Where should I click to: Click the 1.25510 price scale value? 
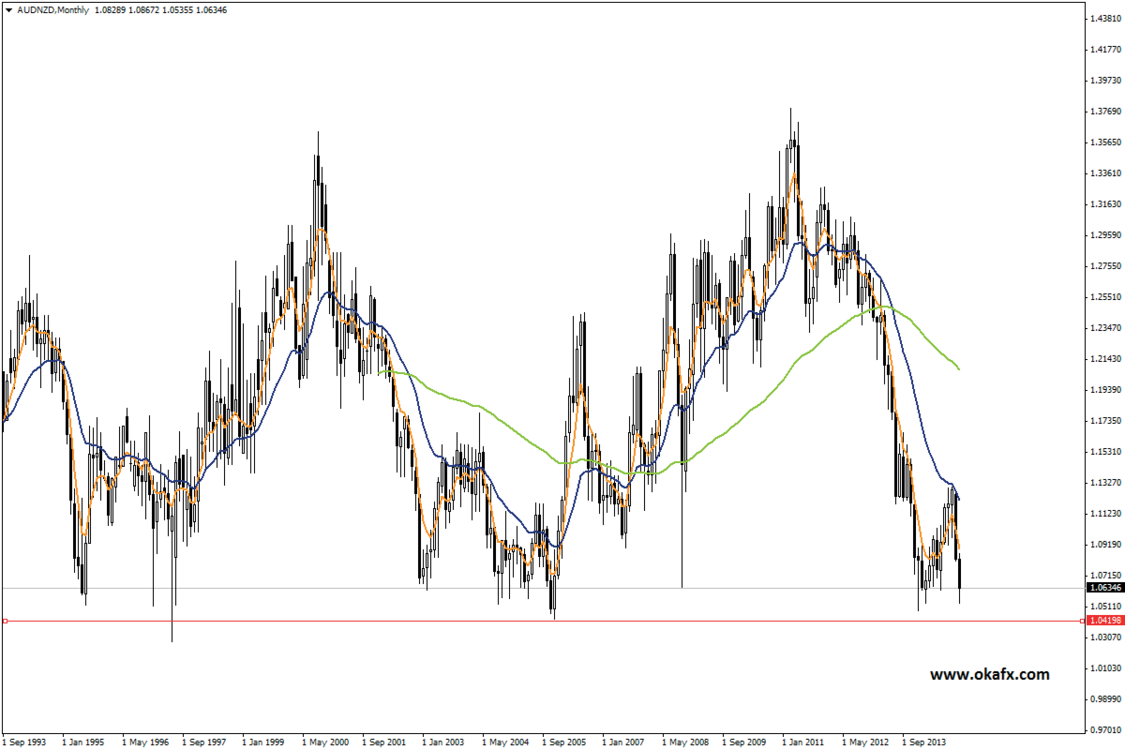click(1105, 296)
